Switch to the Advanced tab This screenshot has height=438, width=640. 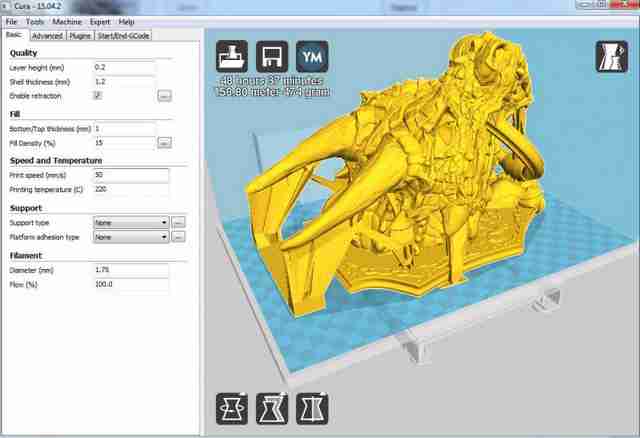click(47, 36)
